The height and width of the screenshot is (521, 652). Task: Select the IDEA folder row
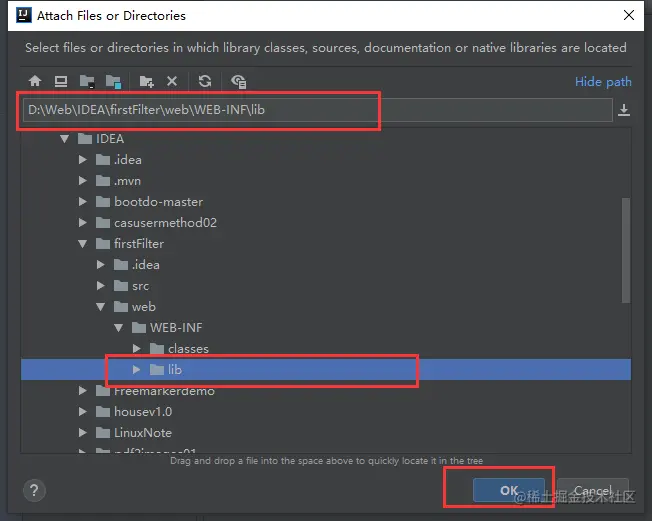(326, 138)
